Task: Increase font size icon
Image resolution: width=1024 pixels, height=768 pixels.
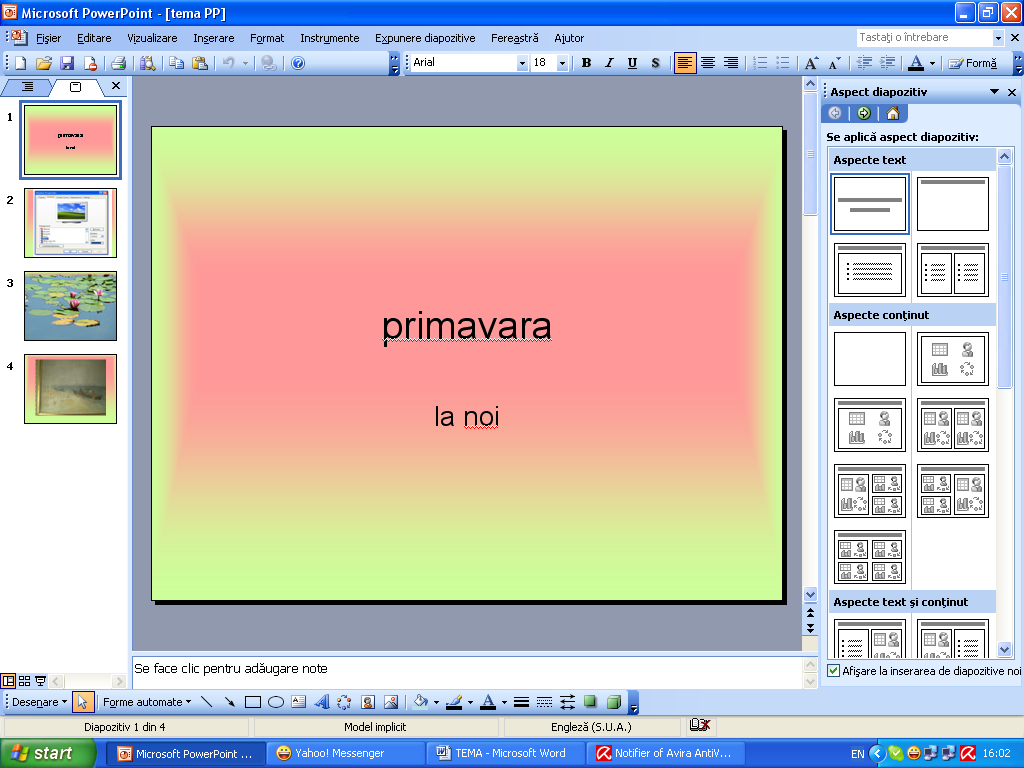Action: [811, 63]
